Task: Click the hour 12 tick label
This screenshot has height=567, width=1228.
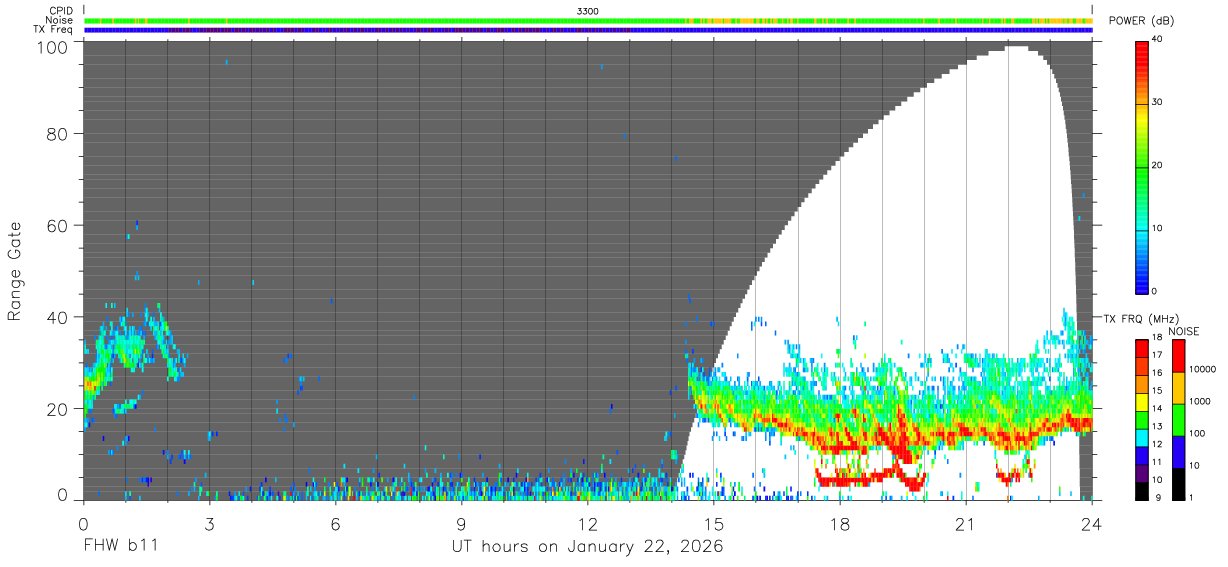Action: [588, 522]
